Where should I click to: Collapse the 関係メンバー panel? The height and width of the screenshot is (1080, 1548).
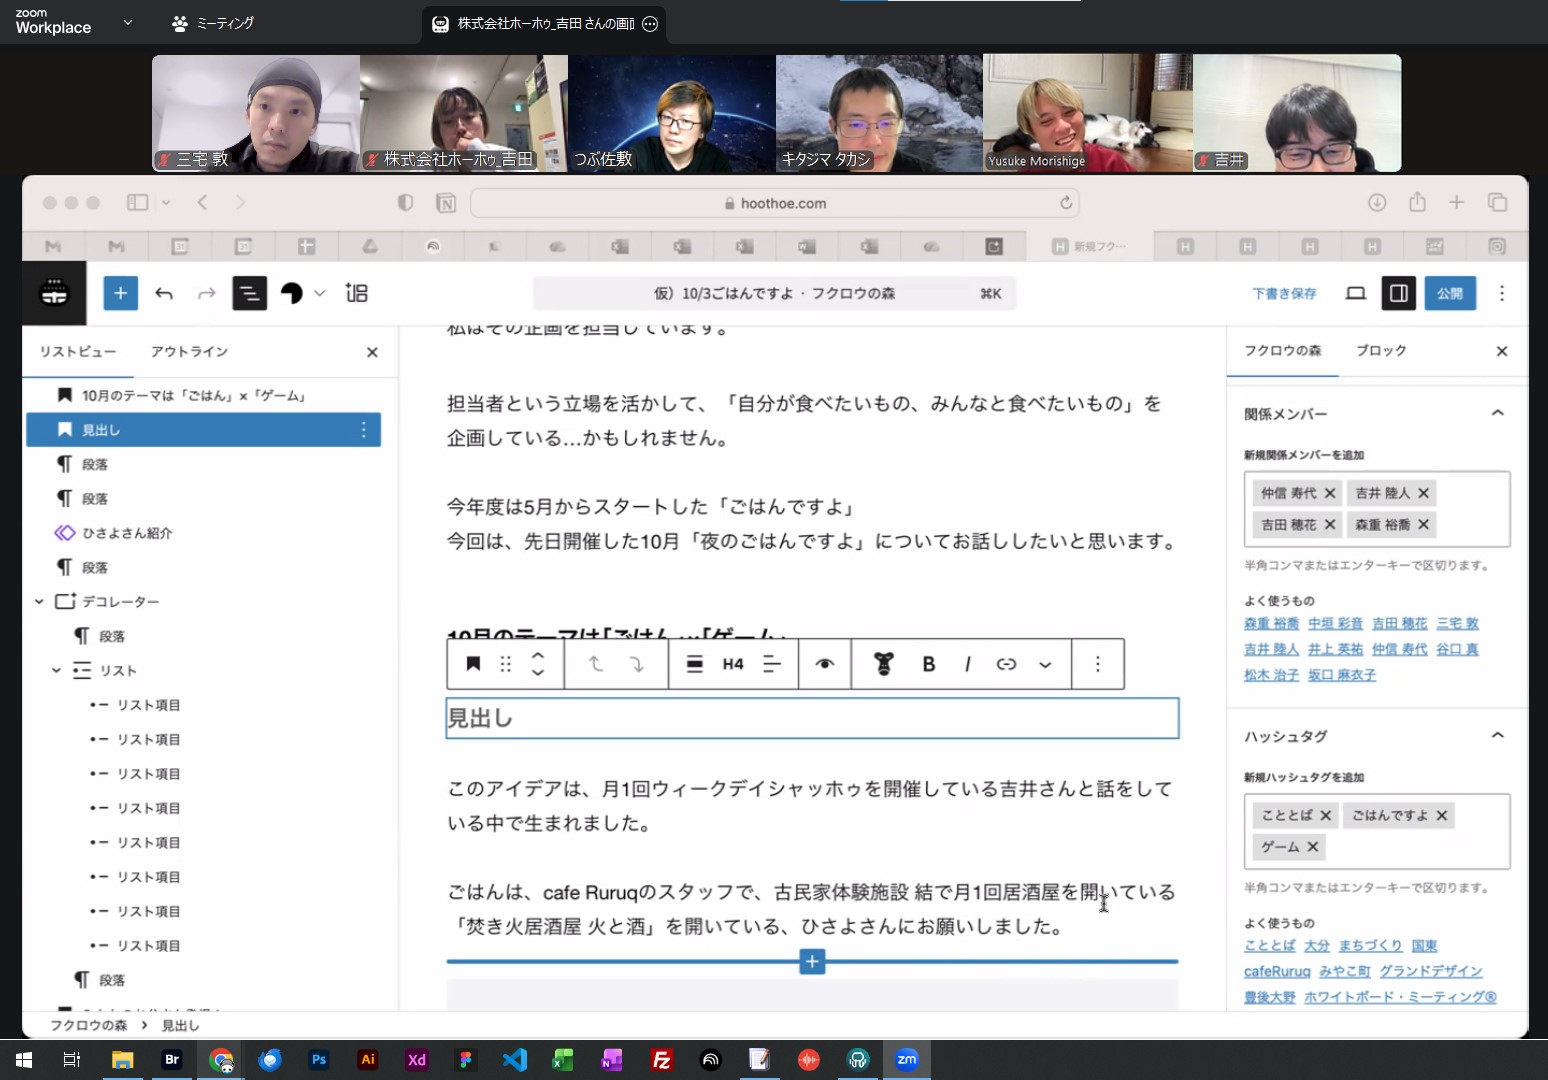click(1497, 413)
